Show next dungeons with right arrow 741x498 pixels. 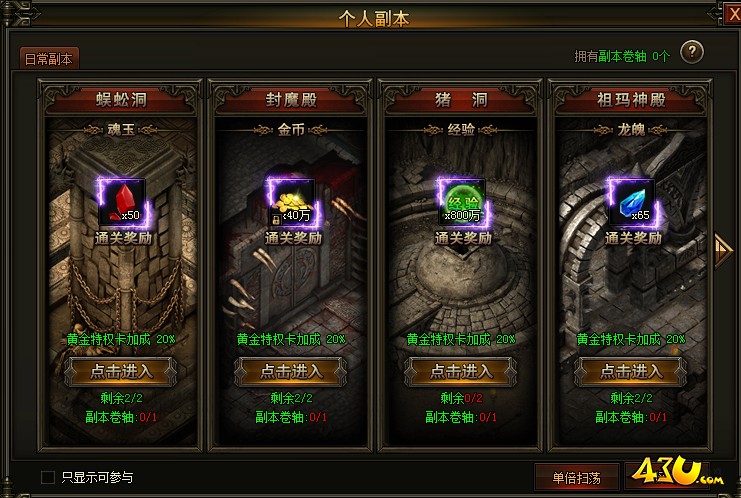[x=723, y=251]
